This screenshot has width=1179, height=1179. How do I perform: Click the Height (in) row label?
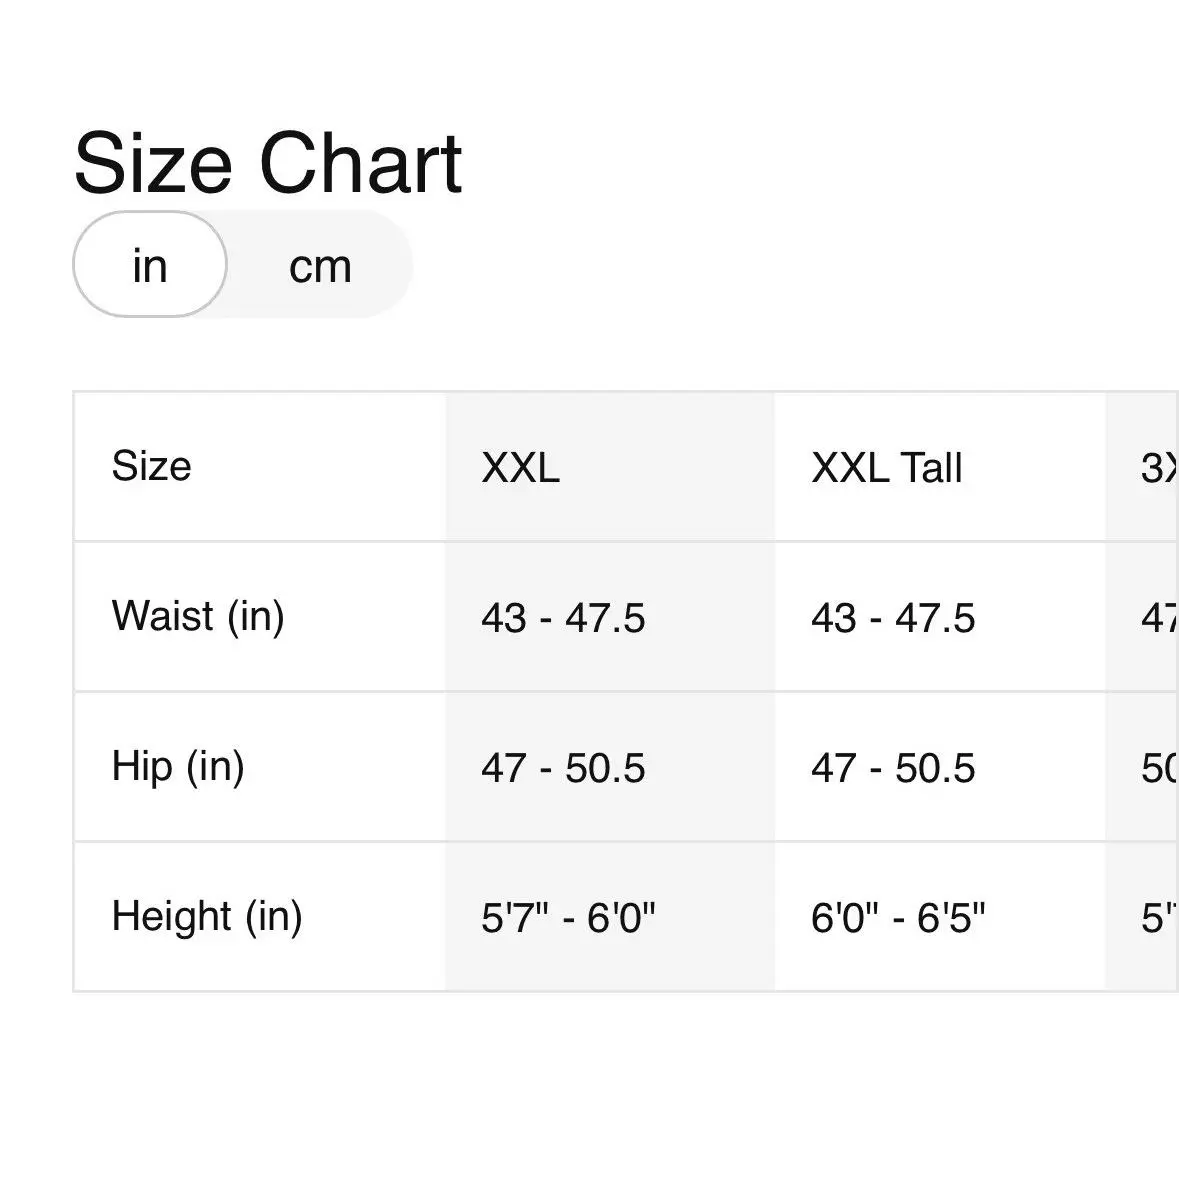coord(207,917)
